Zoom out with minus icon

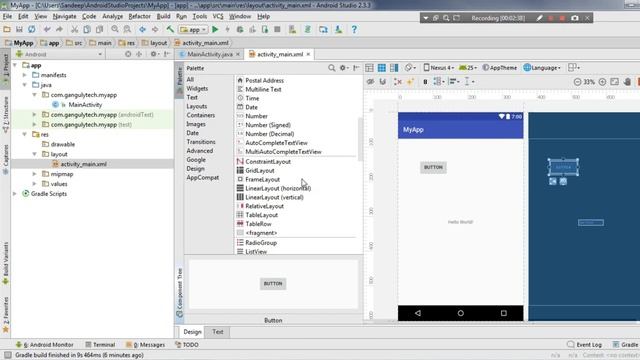pyautogui.click(x=577, y=82)
